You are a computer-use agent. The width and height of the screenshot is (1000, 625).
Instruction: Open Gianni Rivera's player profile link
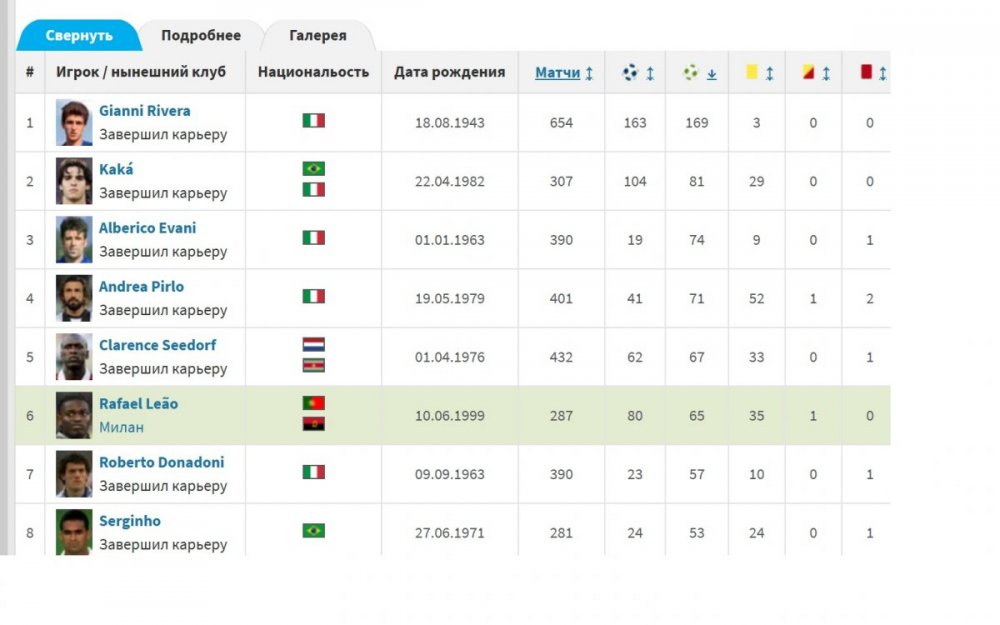(144, 111)
